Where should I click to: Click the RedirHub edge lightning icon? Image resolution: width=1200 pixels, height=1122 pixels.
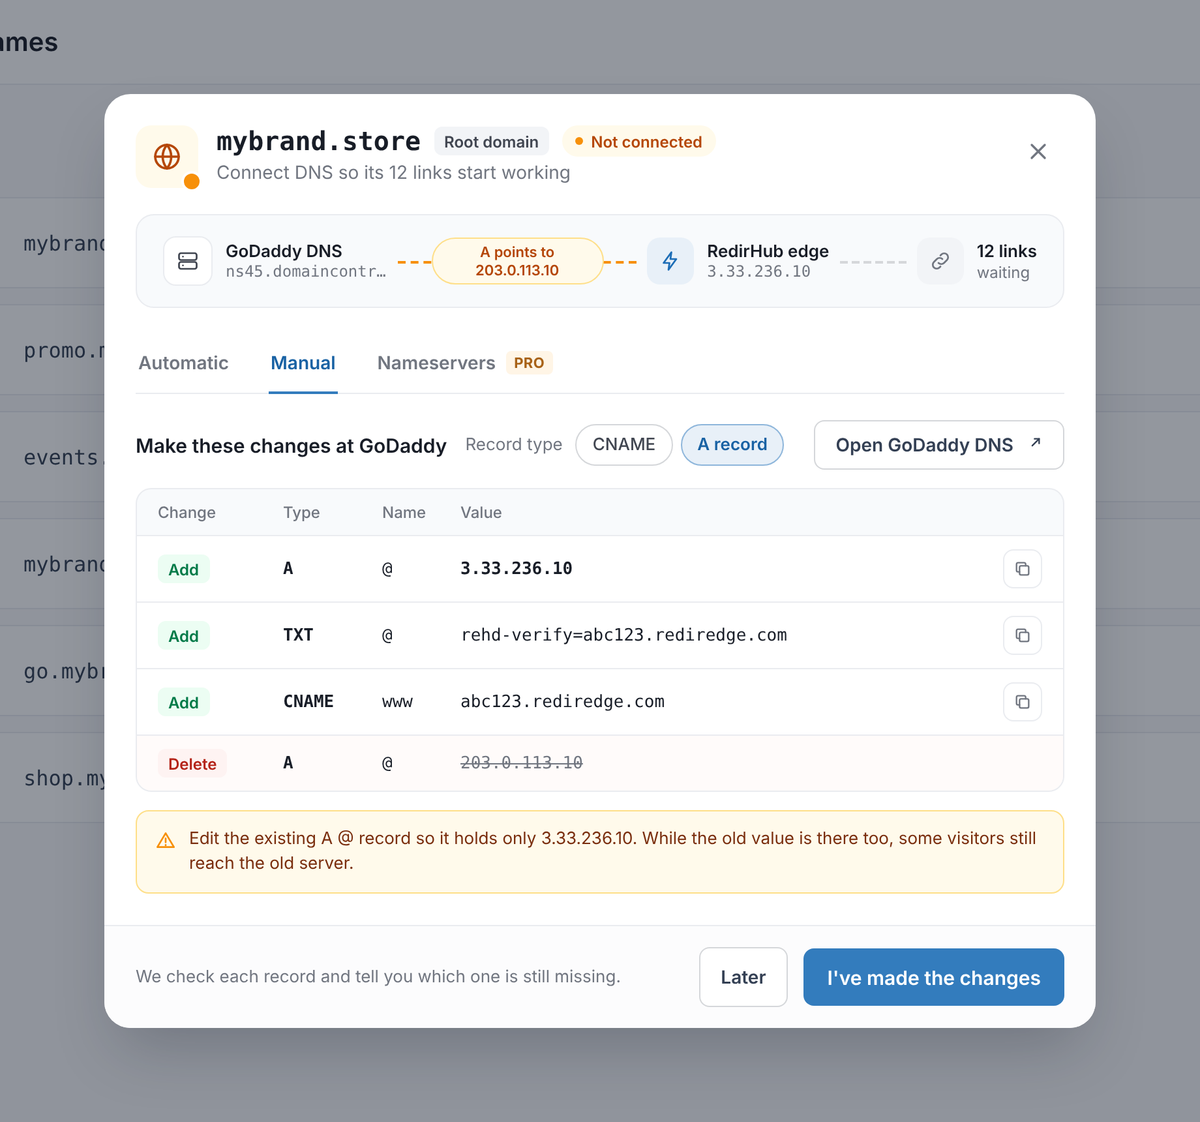670,261
